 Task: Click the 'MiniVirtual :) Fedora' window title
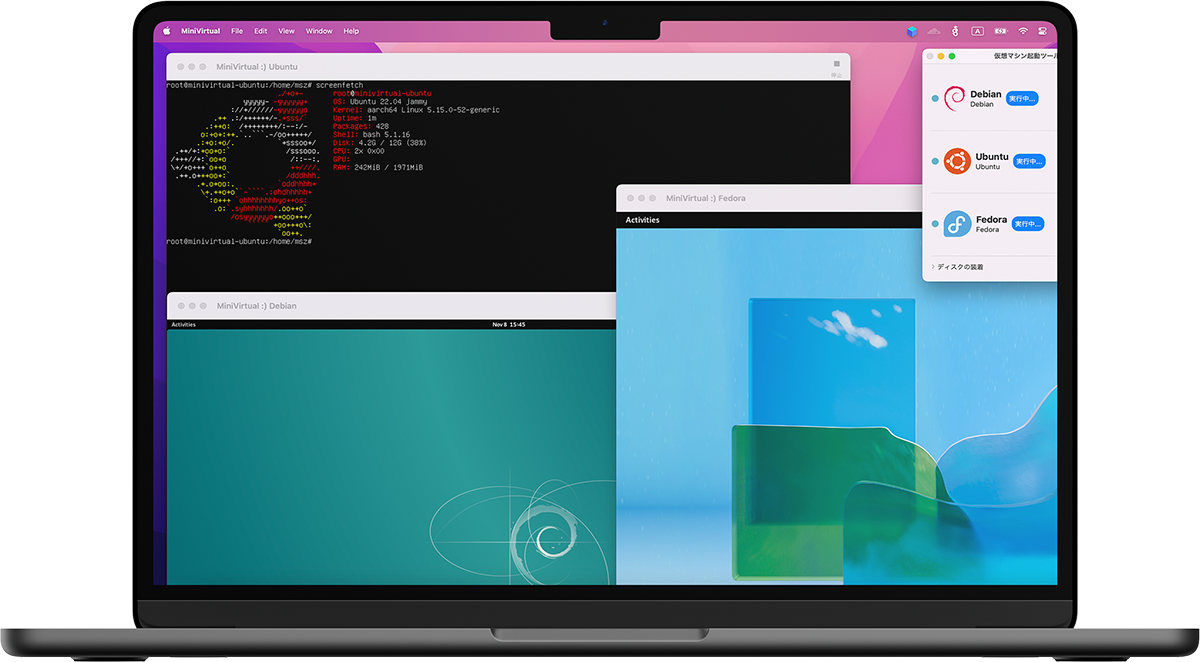pos(706,198)
